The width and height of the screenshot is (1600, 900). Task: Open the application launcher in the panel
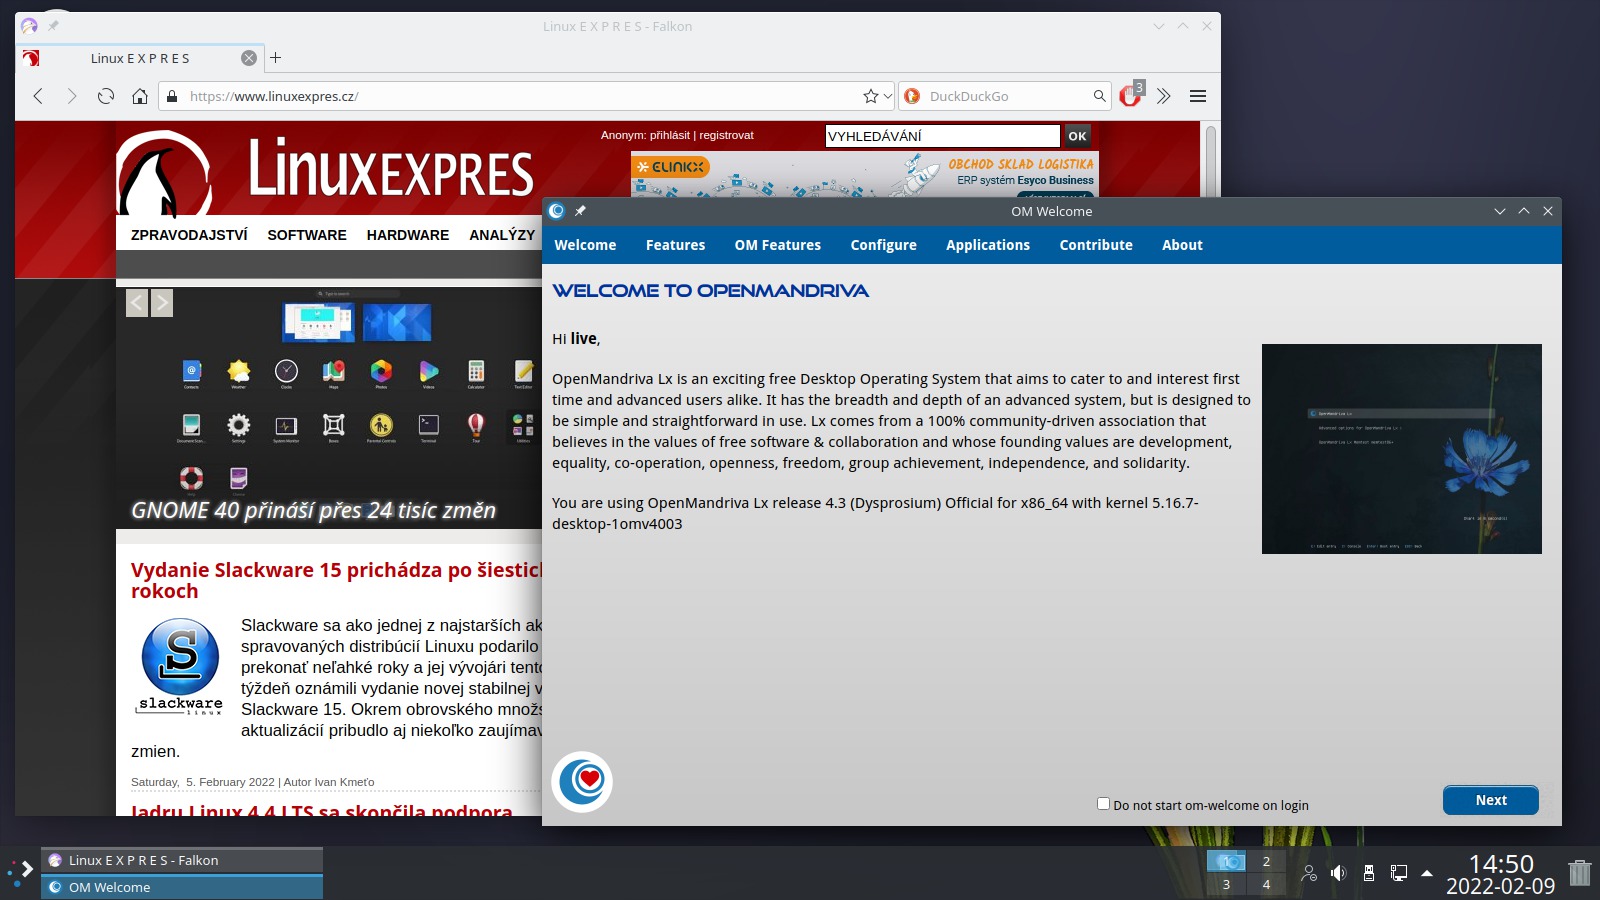(x=20, y=872)
